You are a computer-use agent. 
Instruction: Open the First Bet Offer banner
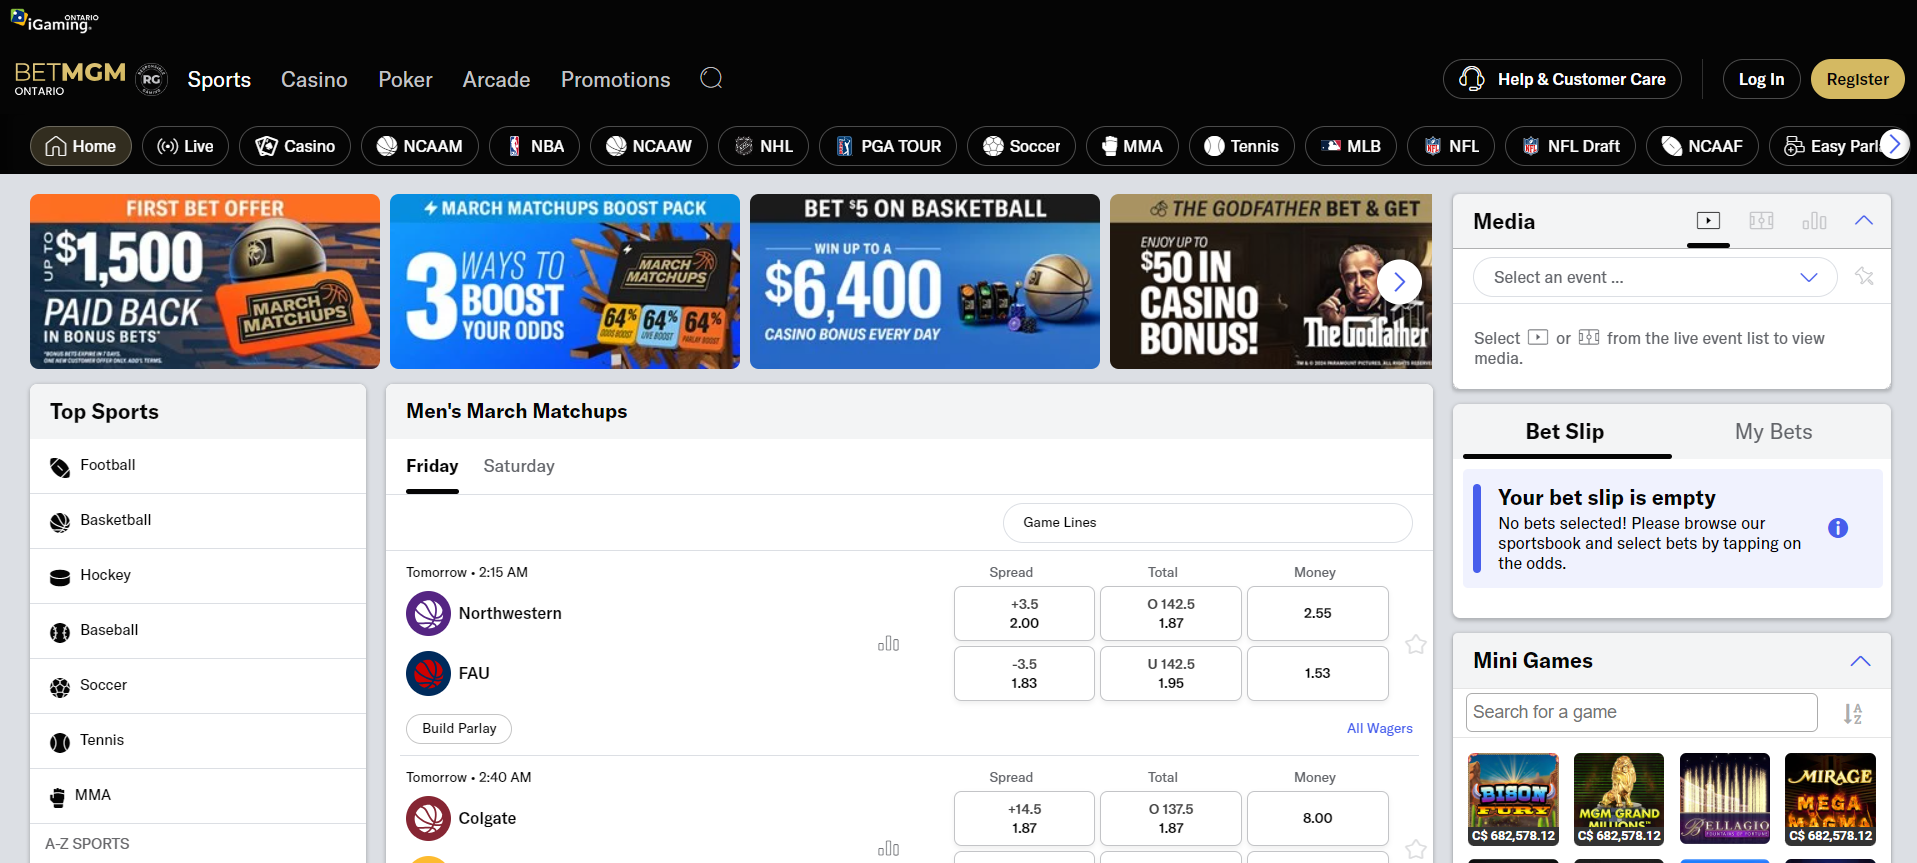pos(205,281)
